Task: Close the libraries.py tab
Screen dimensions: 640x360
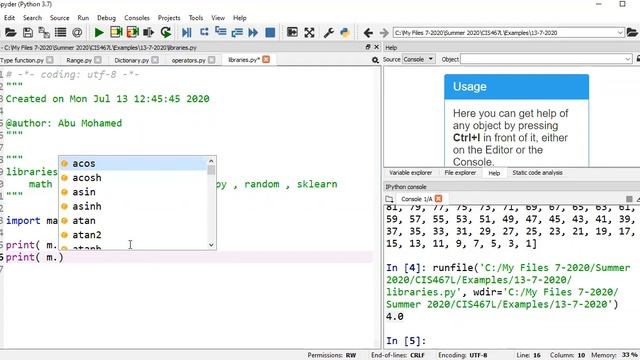Action: [266, 60]
